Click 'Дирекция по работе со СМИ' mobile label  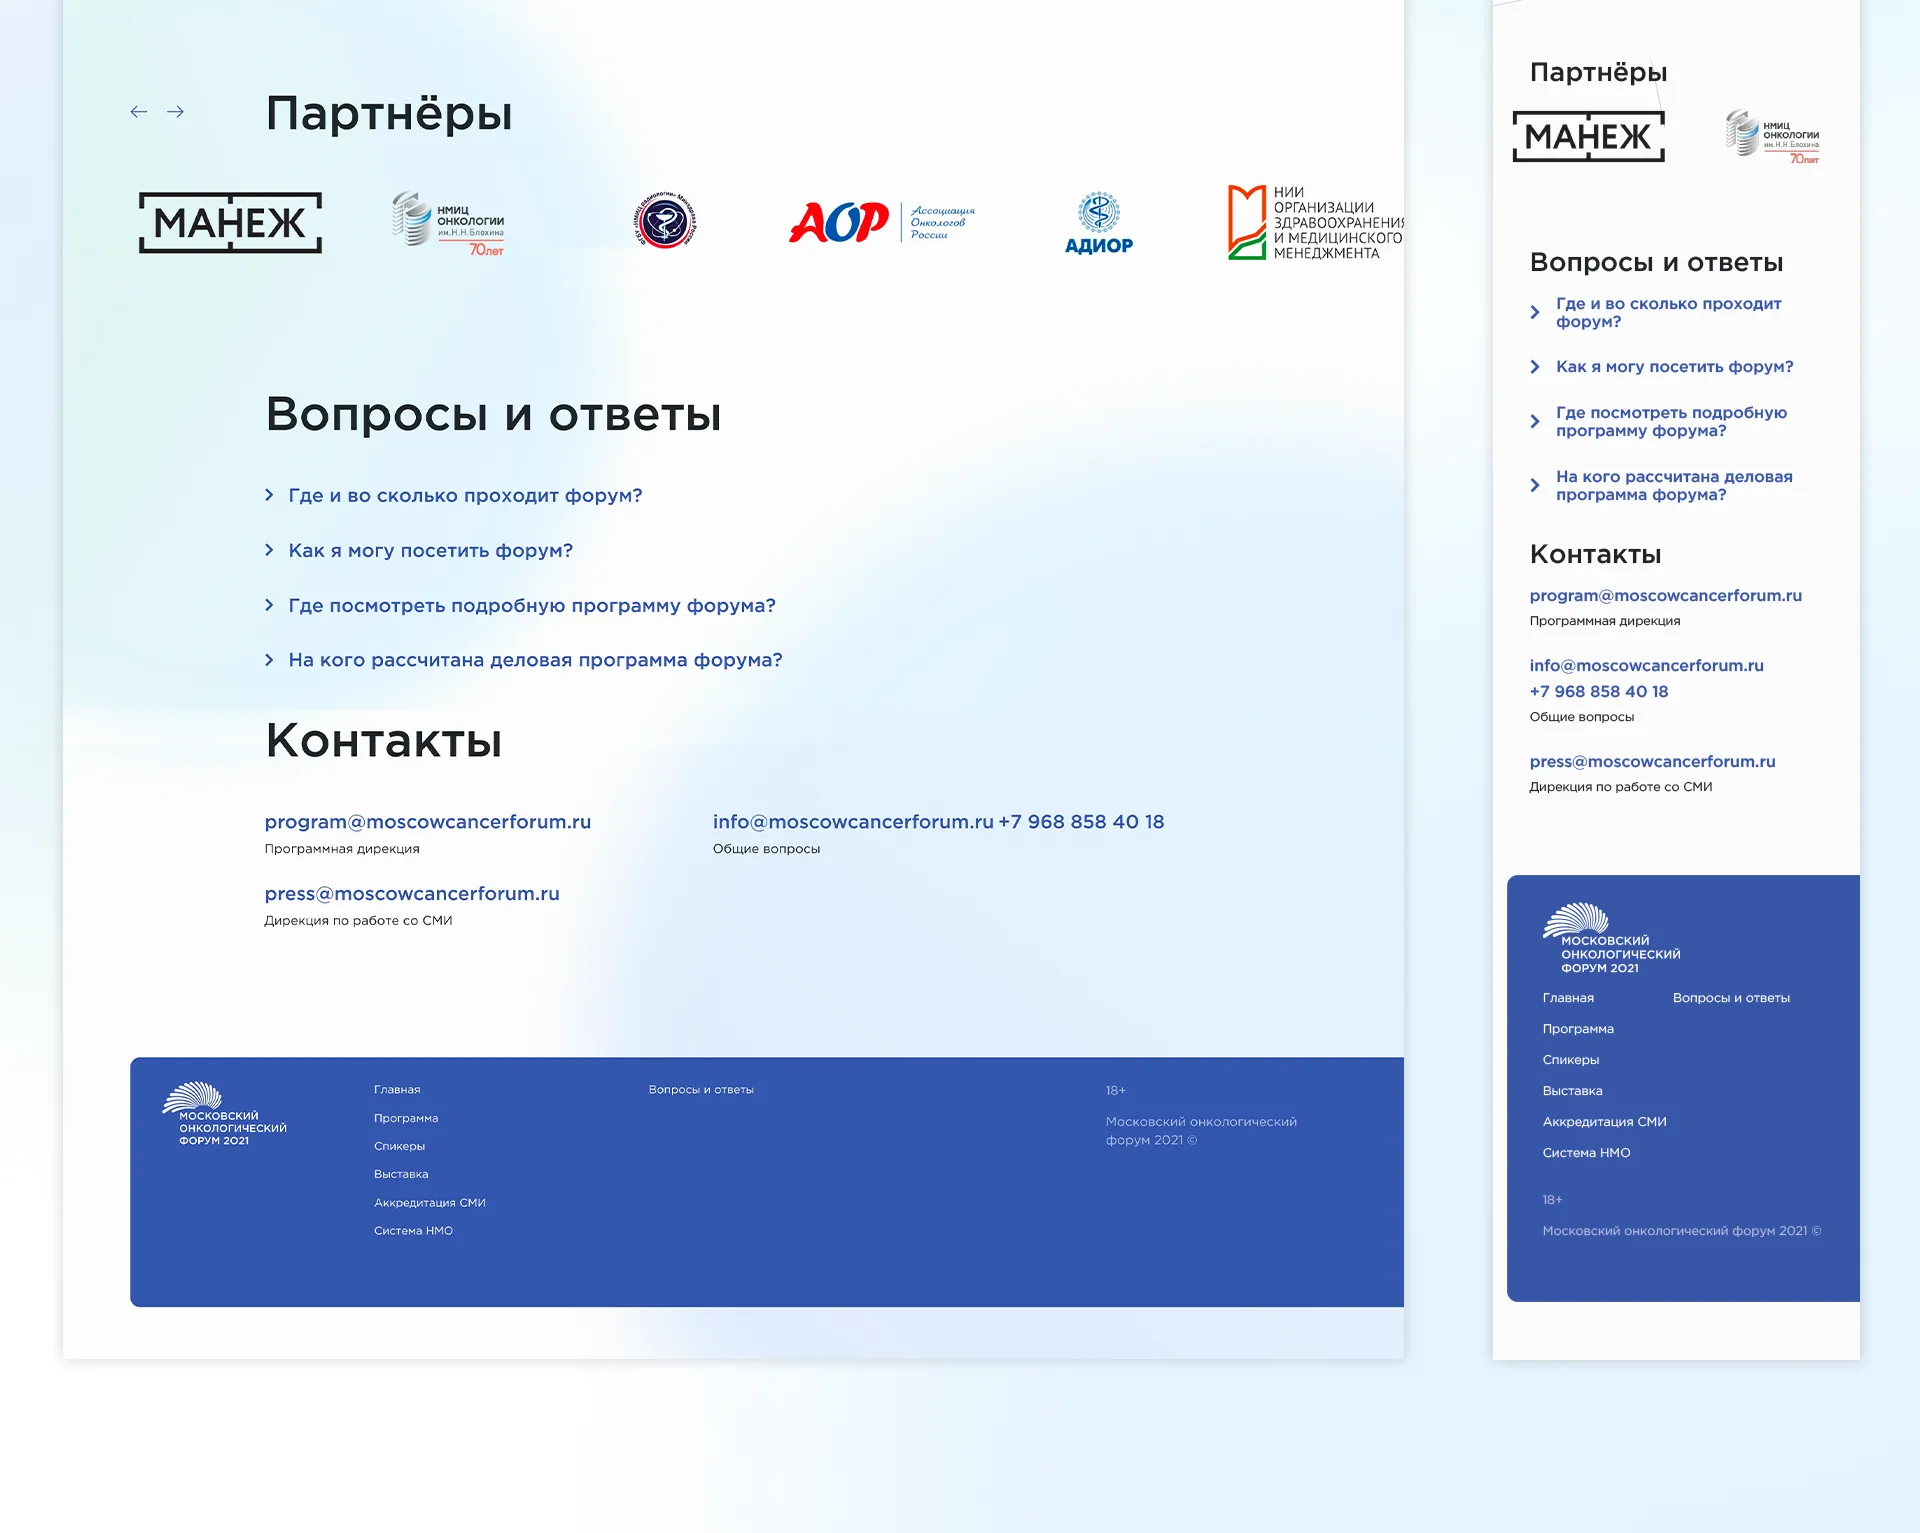(1621, 787)
